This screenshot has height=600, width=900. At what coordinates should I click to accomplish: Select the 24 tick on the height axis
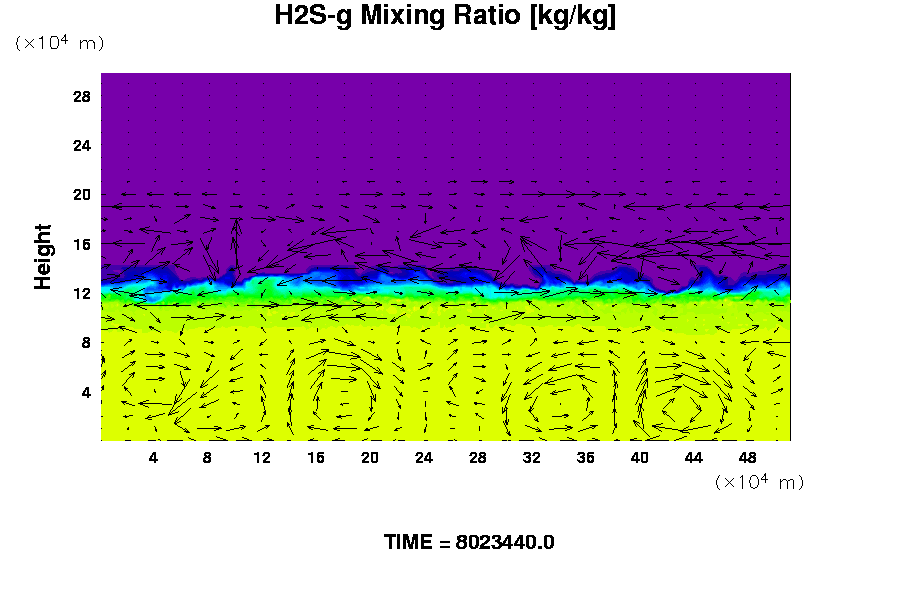(x=81, y=146)
